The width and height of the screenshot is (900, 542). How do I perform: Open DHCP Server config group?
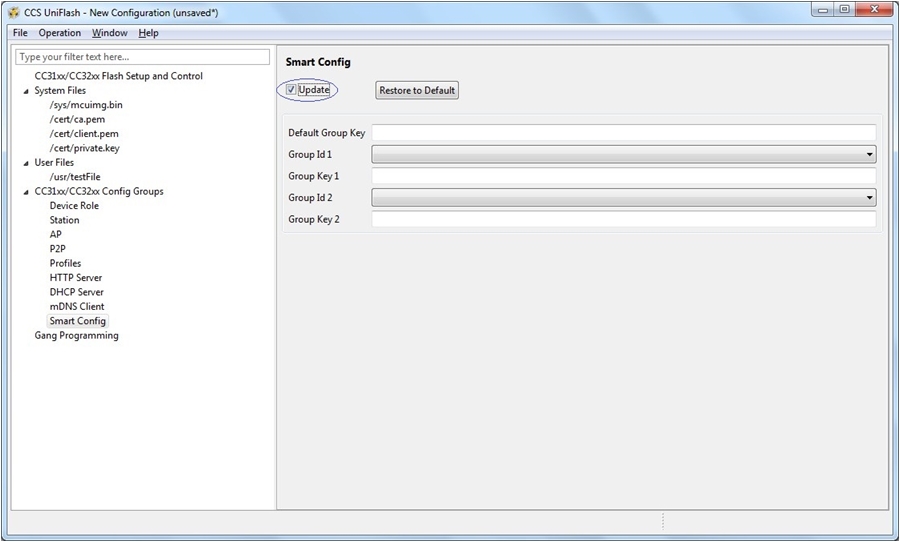click(x=76, y=292)
